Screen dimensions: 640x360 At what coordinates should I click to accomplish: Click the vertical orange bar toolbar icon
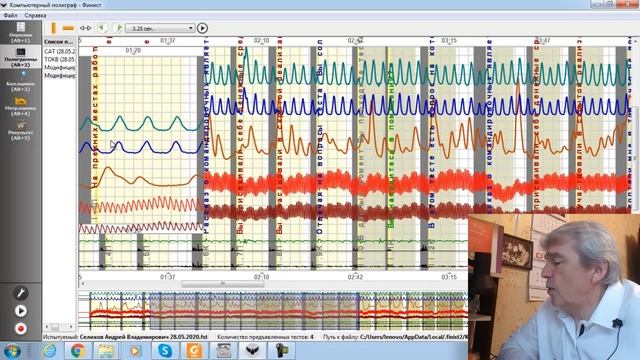[x=53, y=28]
